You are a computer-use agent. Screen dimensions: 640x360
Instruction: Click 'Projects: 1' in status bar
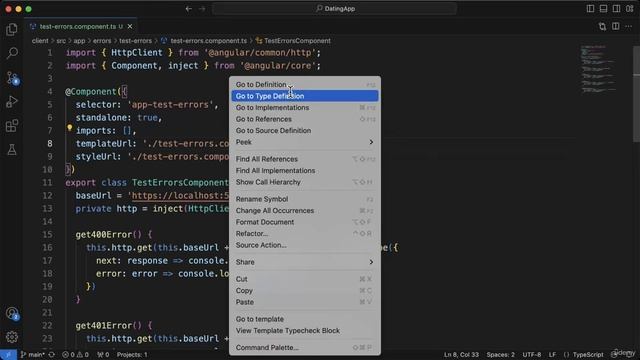coord(132,355)
